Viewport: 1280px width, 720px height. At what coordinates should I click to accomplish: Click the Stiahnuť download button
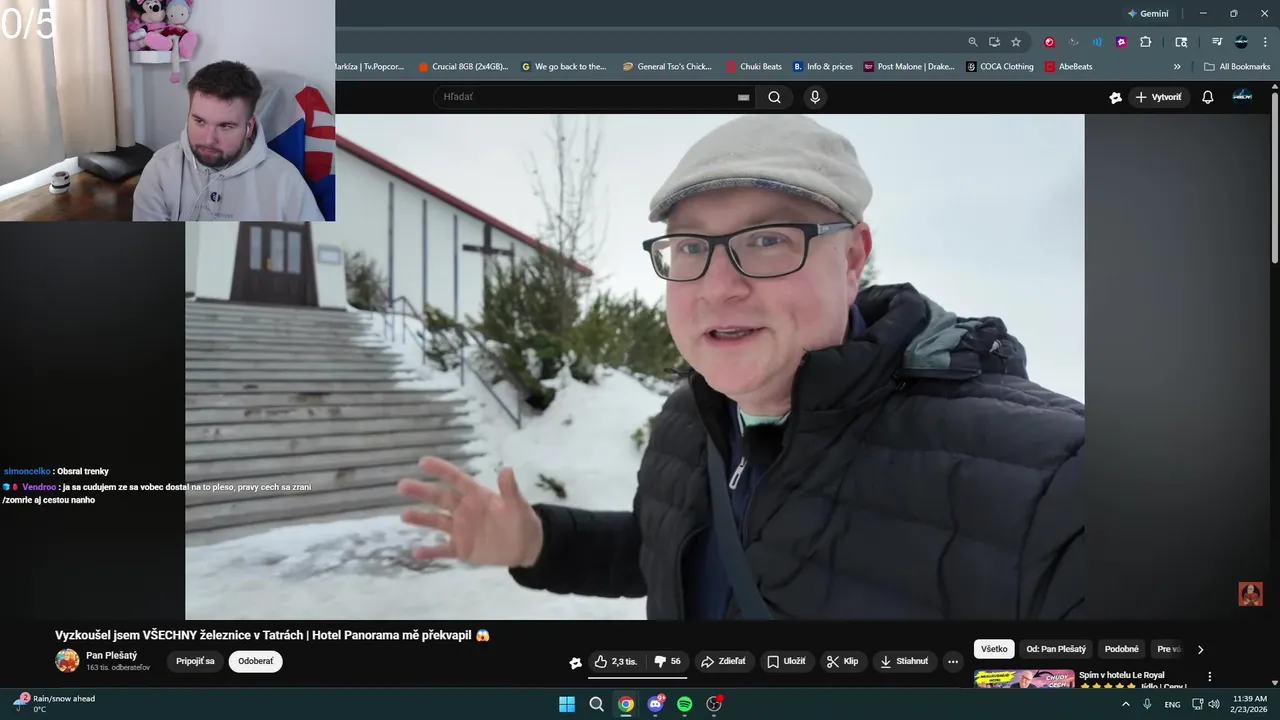(x=904, y=661)
